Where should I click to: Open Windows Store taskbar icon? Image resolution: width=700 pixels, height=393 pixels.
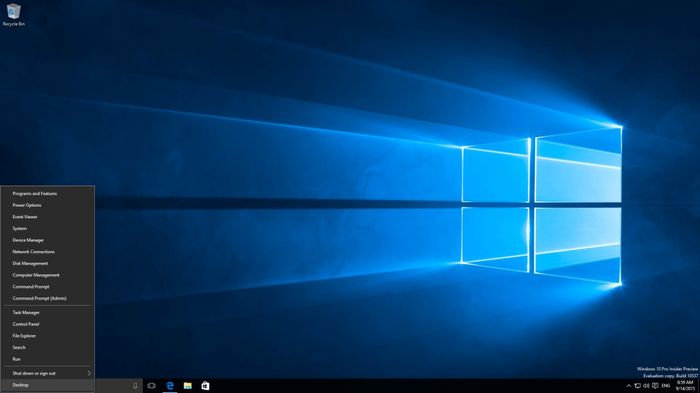205,385
